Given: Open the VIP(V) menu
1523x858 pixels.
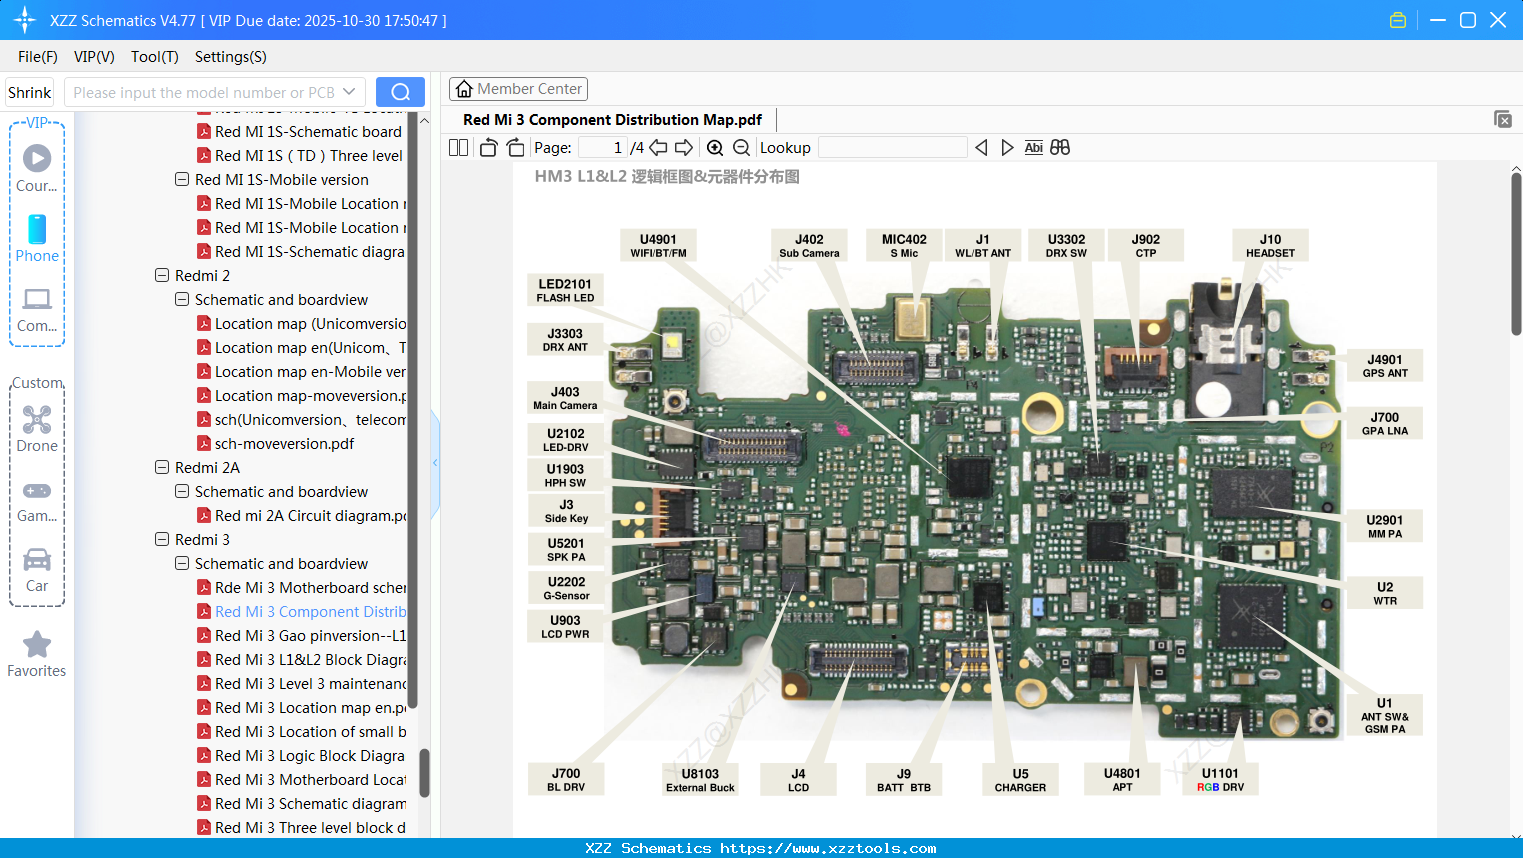Looking at the screenshot, I should [x=94, y=57].
